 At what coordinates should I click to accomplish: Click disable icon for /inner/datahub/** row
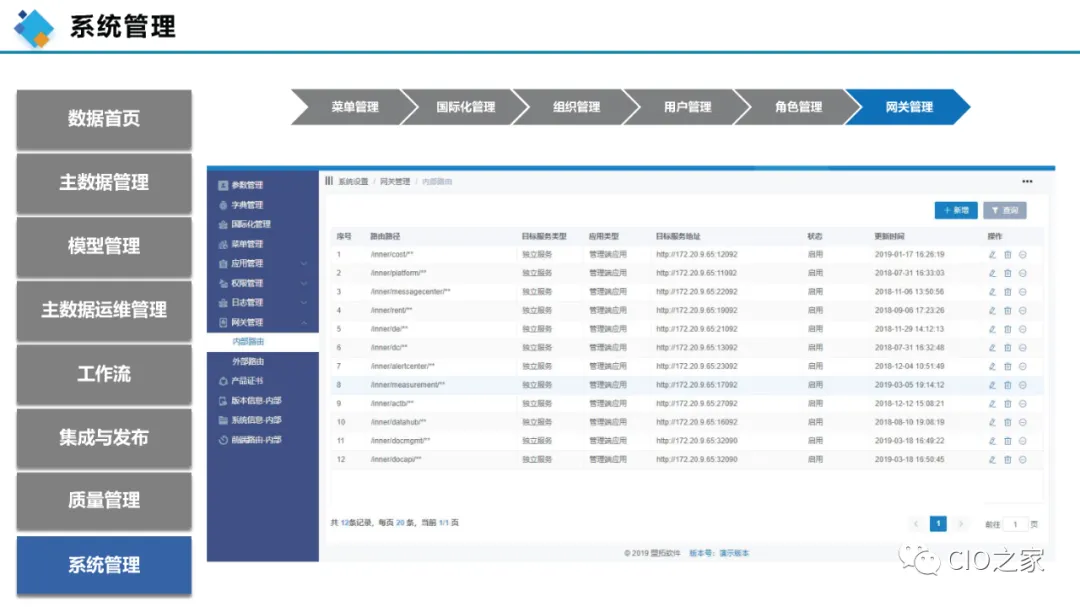1023,422
